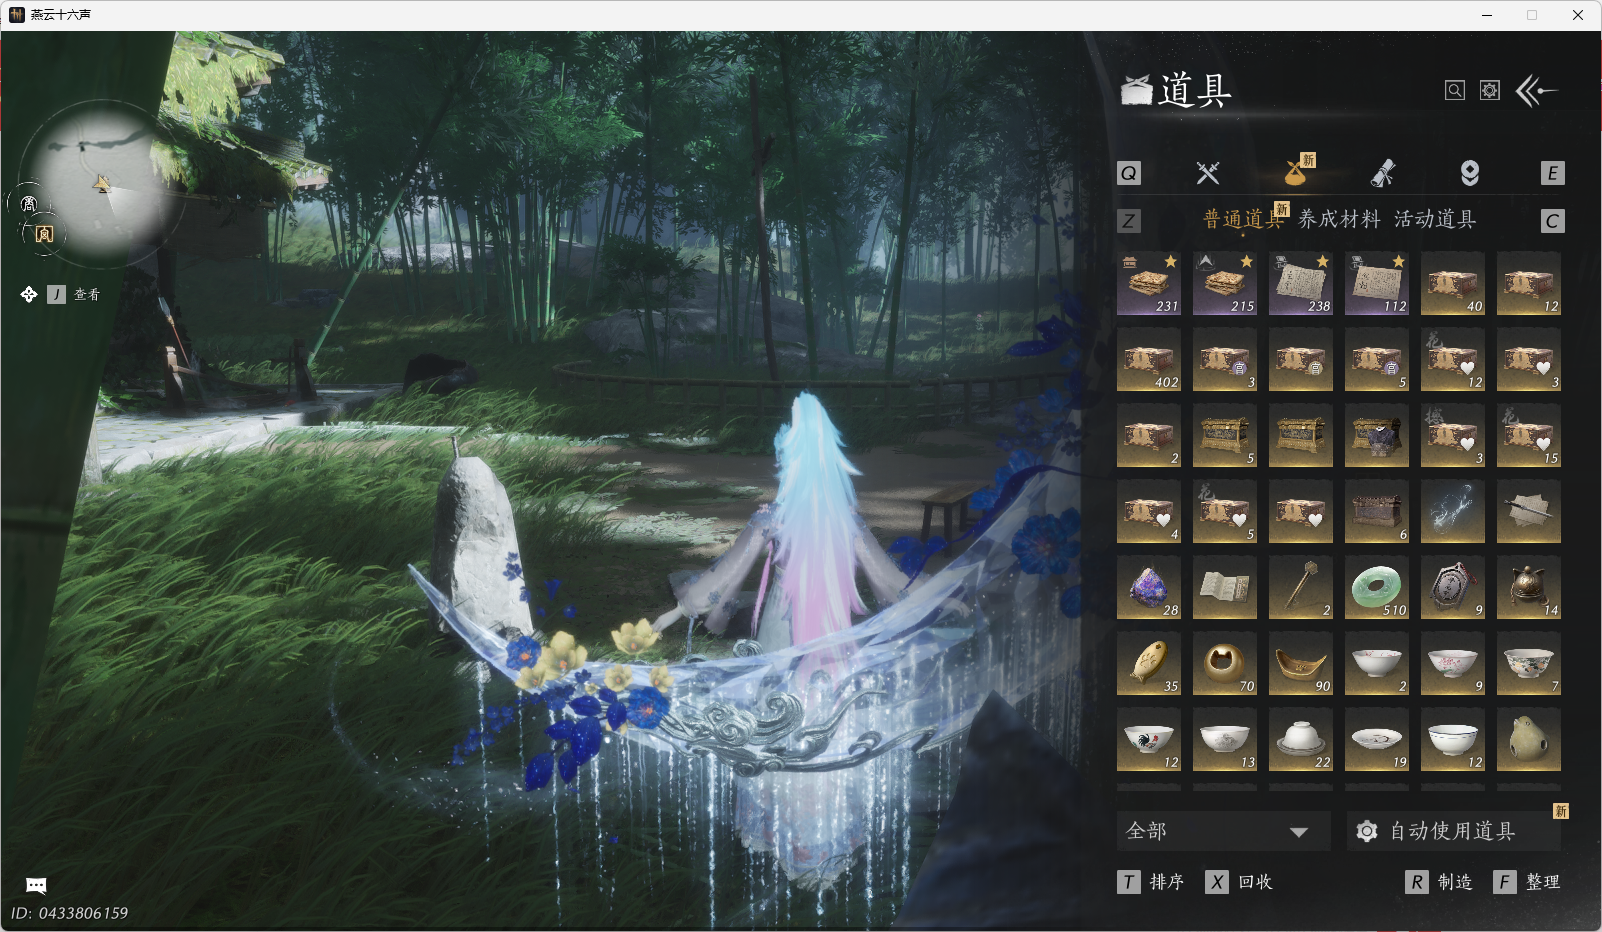This screenshot has height=932, width=1602.
Task: Select the 普通道具 tab
Action: tap(1243, 219)
